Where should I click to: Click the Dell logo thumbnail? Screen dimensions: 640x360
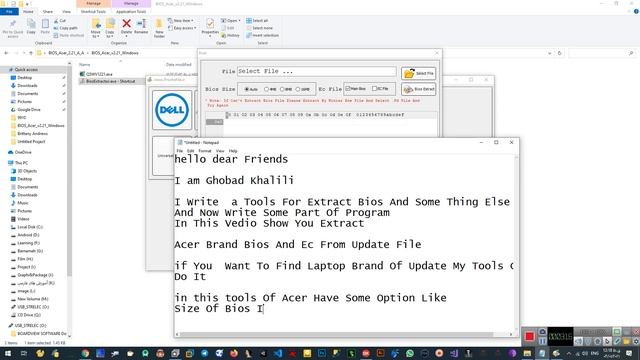pyautogui.click(x=172, y=110)
